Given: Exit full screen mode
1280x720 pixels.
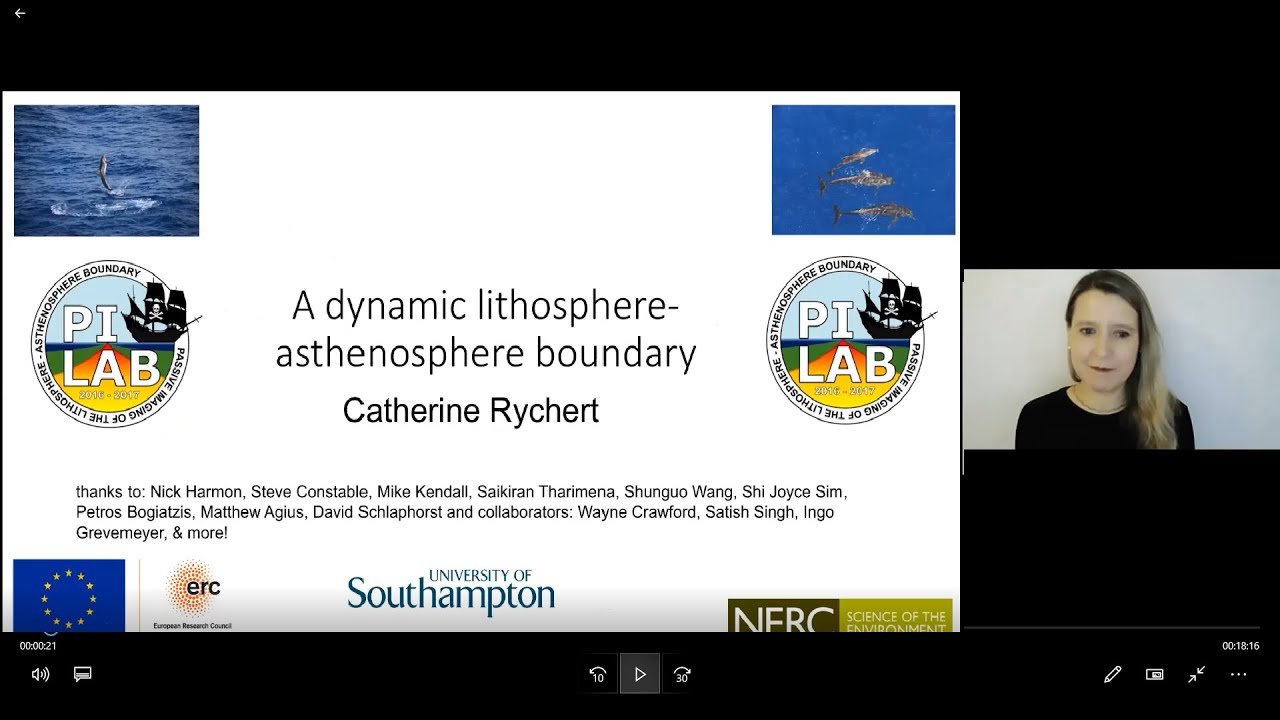Looking at the screenshot, I should click(x=1196, y=674).
